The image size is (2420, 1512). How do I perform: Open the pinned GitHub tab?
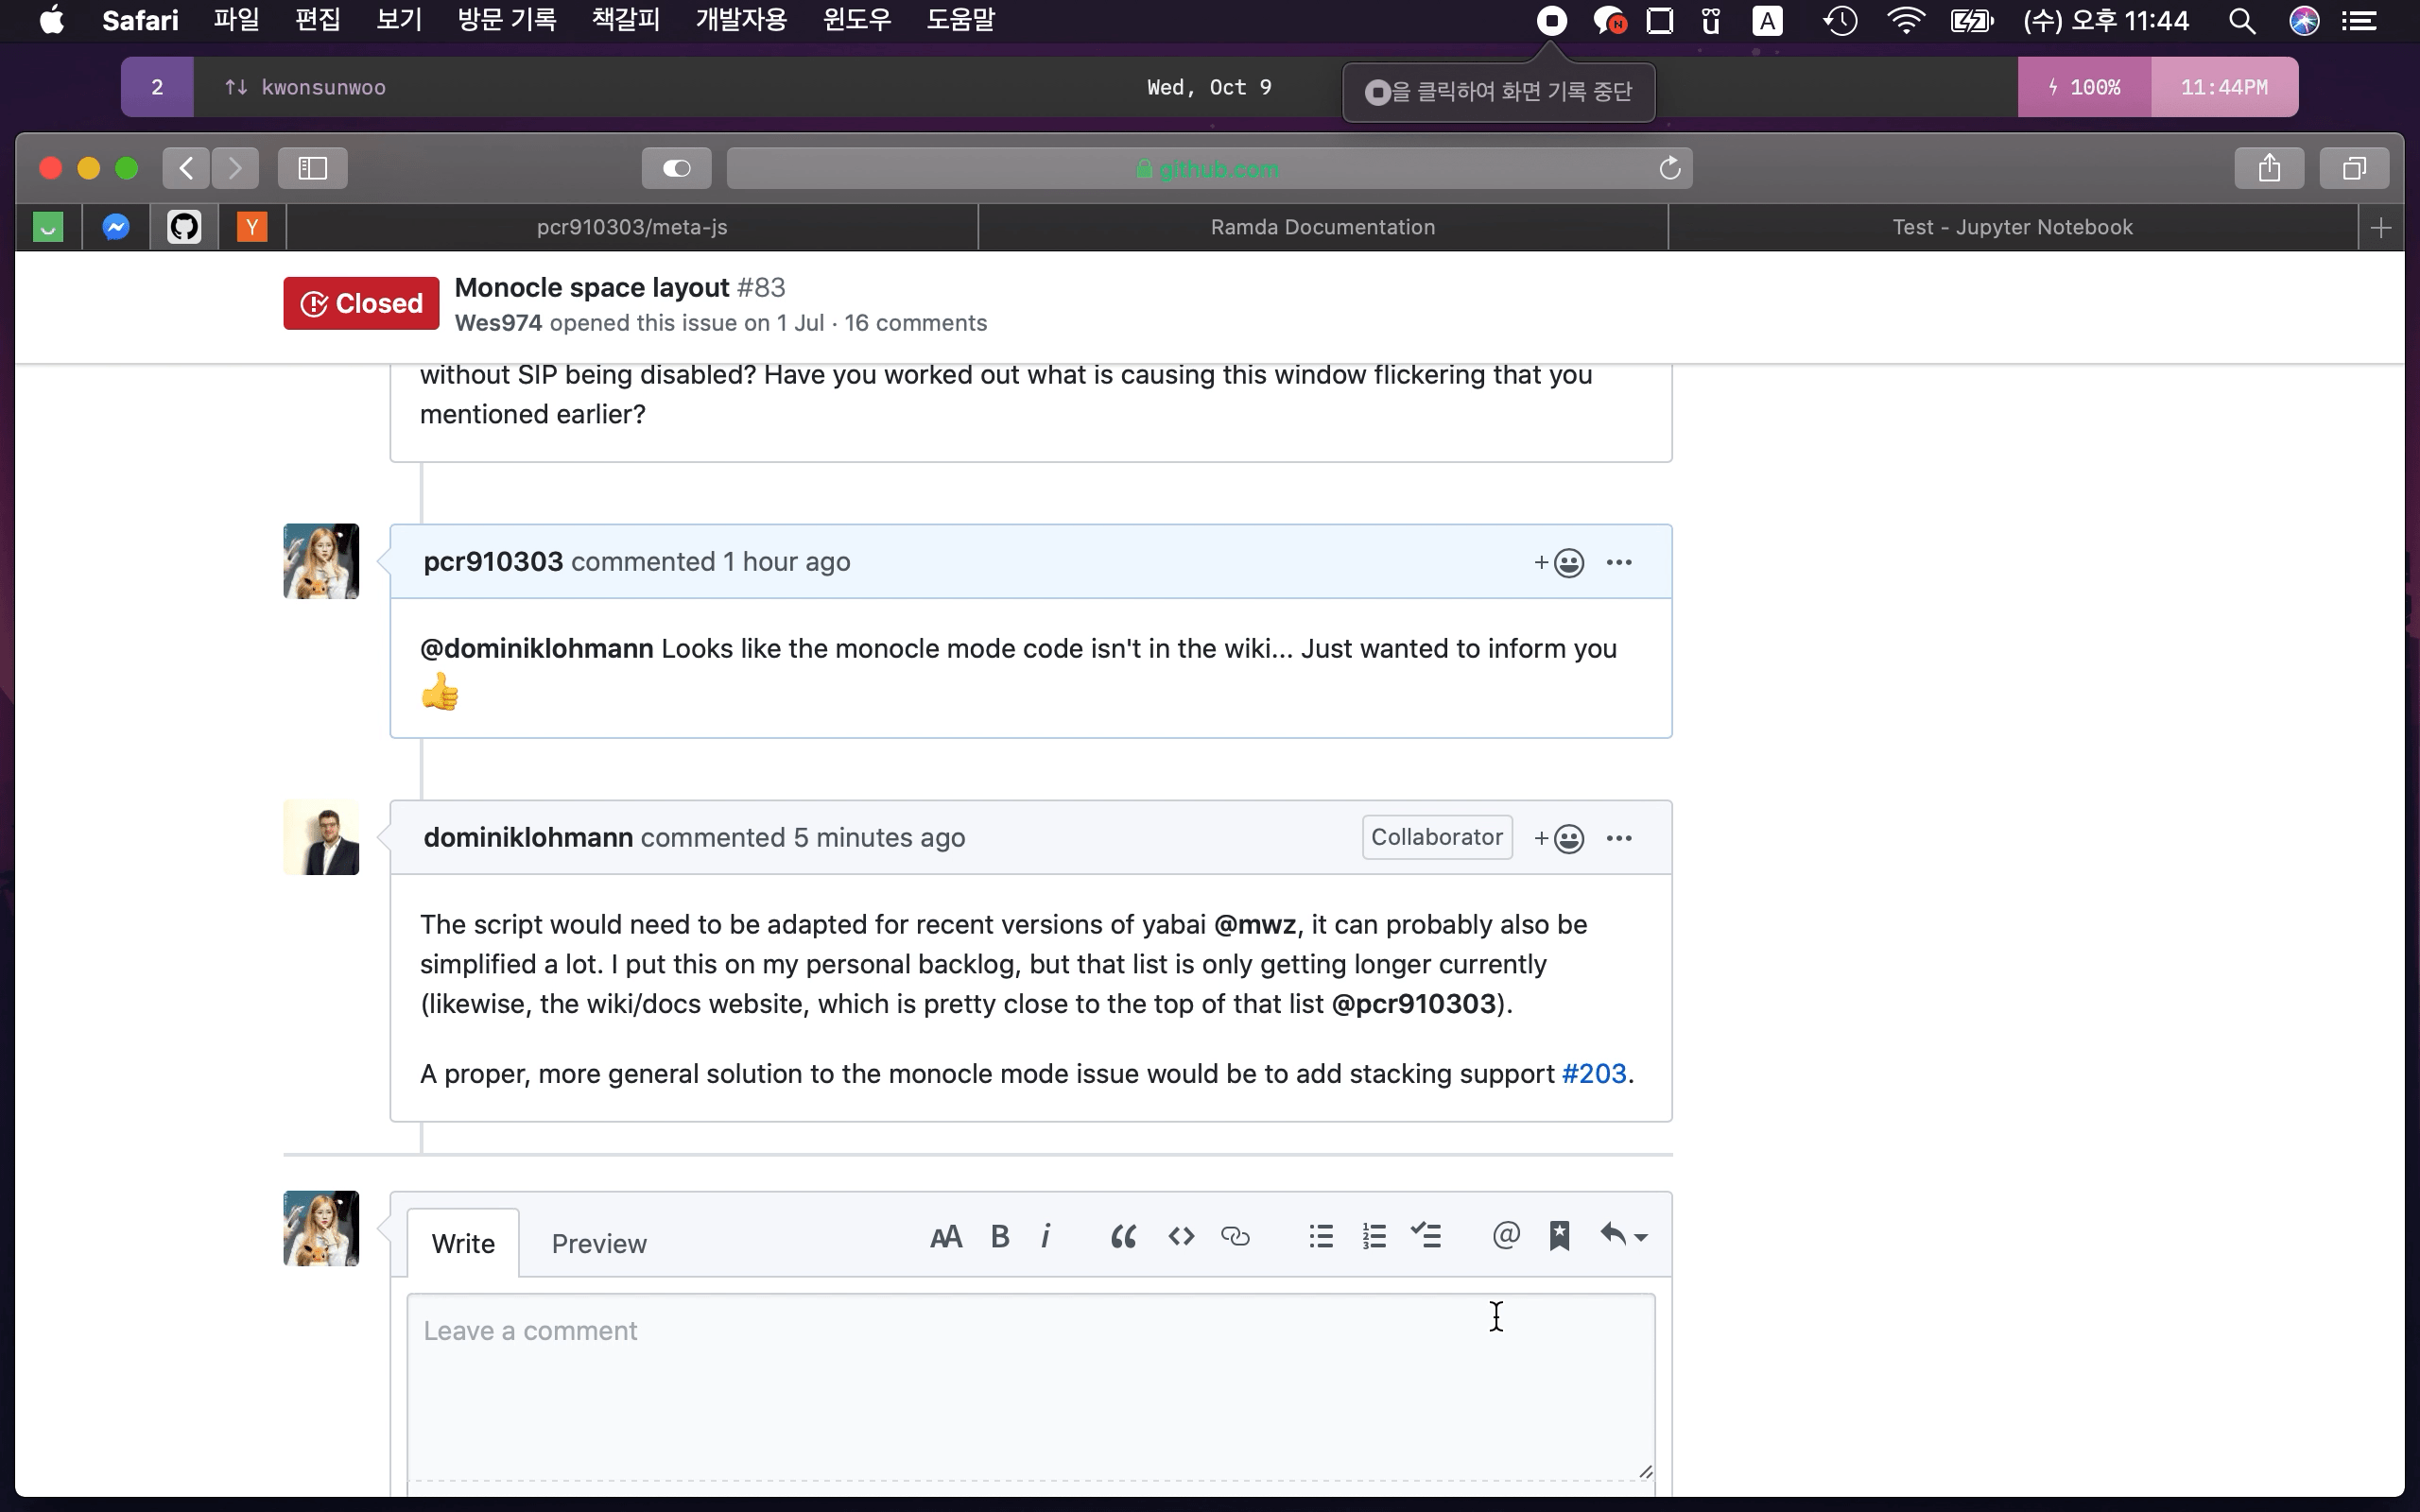click(x=184, y=228)
